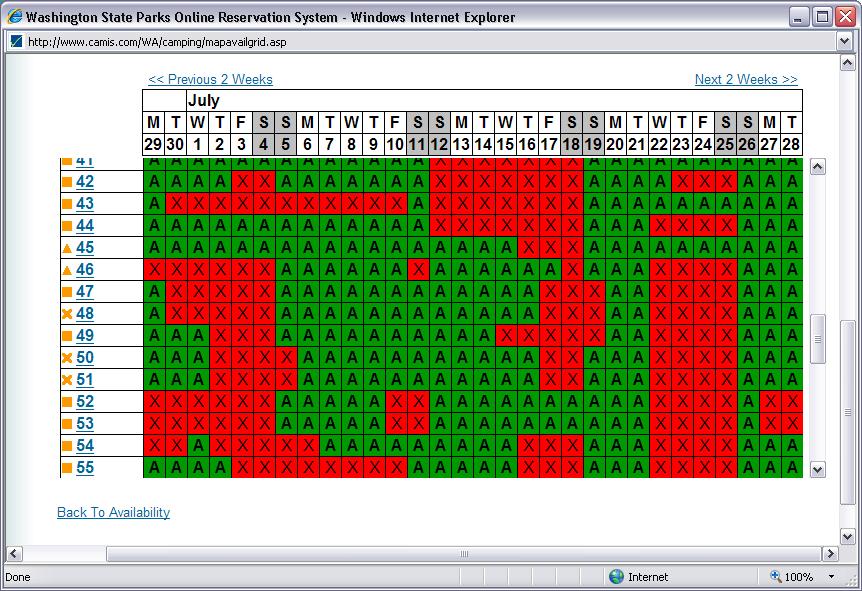
Task: Click the orange square icon beside site 55
Action: [x=67, y=468]
